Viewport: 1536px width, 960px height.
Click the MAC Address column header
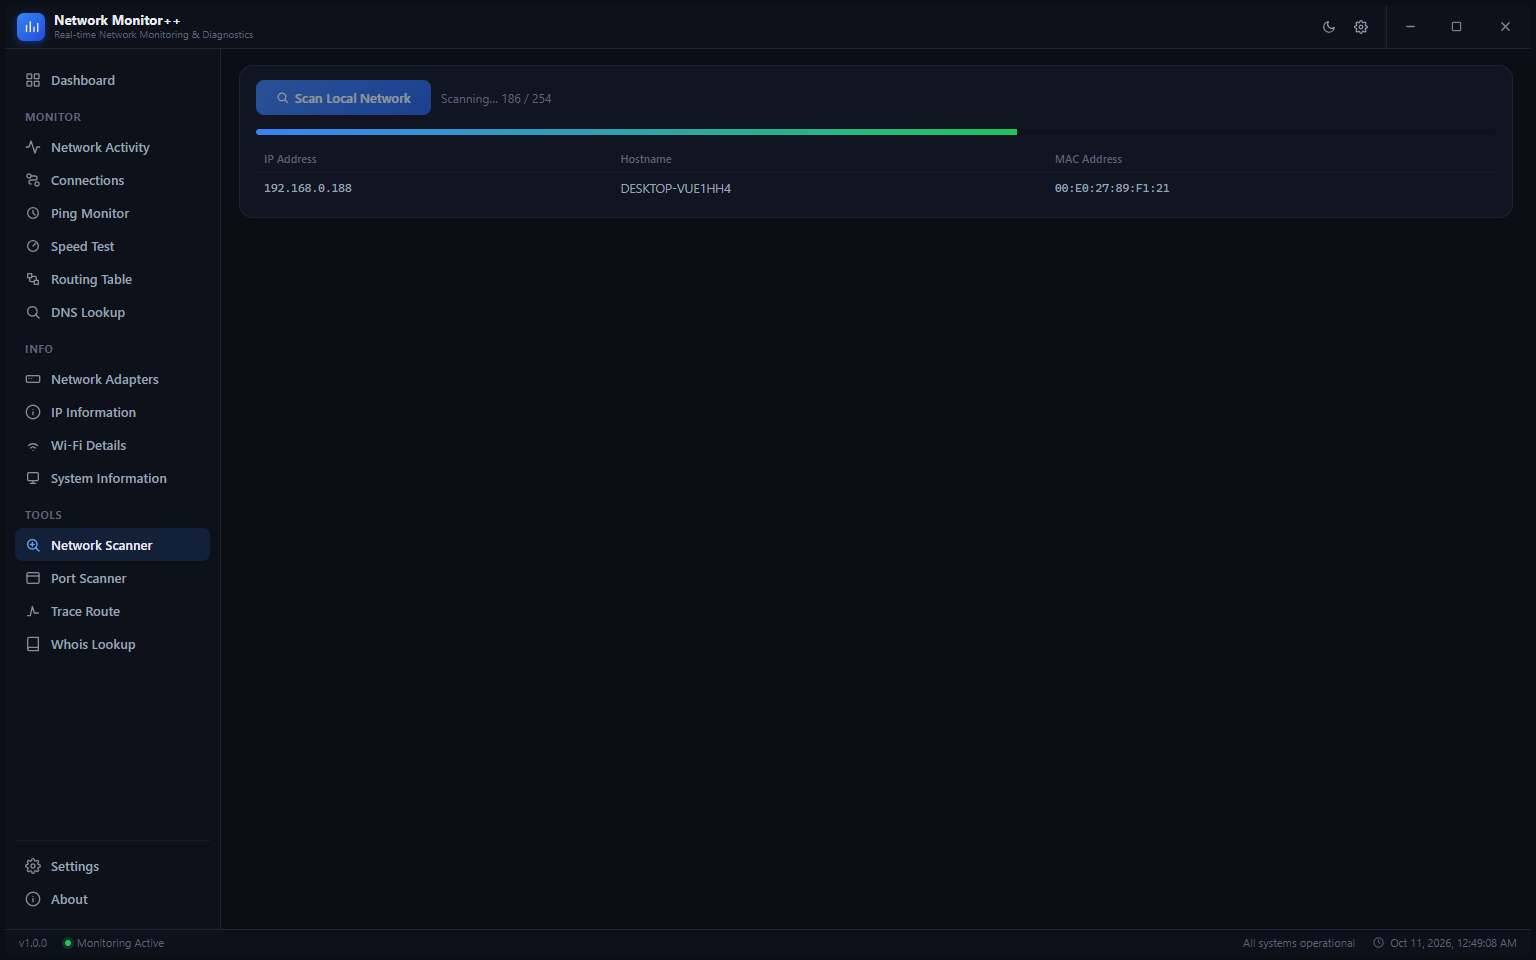coord(1088,159)
